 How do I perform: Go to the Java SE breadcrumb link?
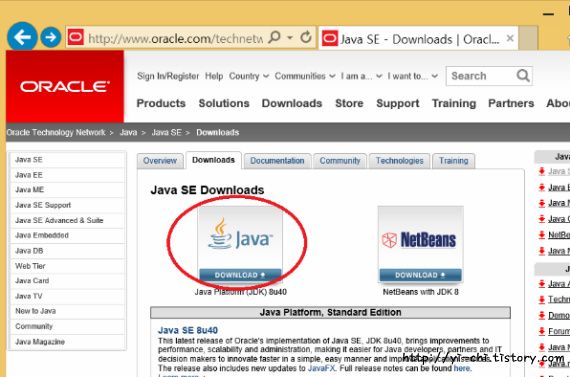pos(166,132)
